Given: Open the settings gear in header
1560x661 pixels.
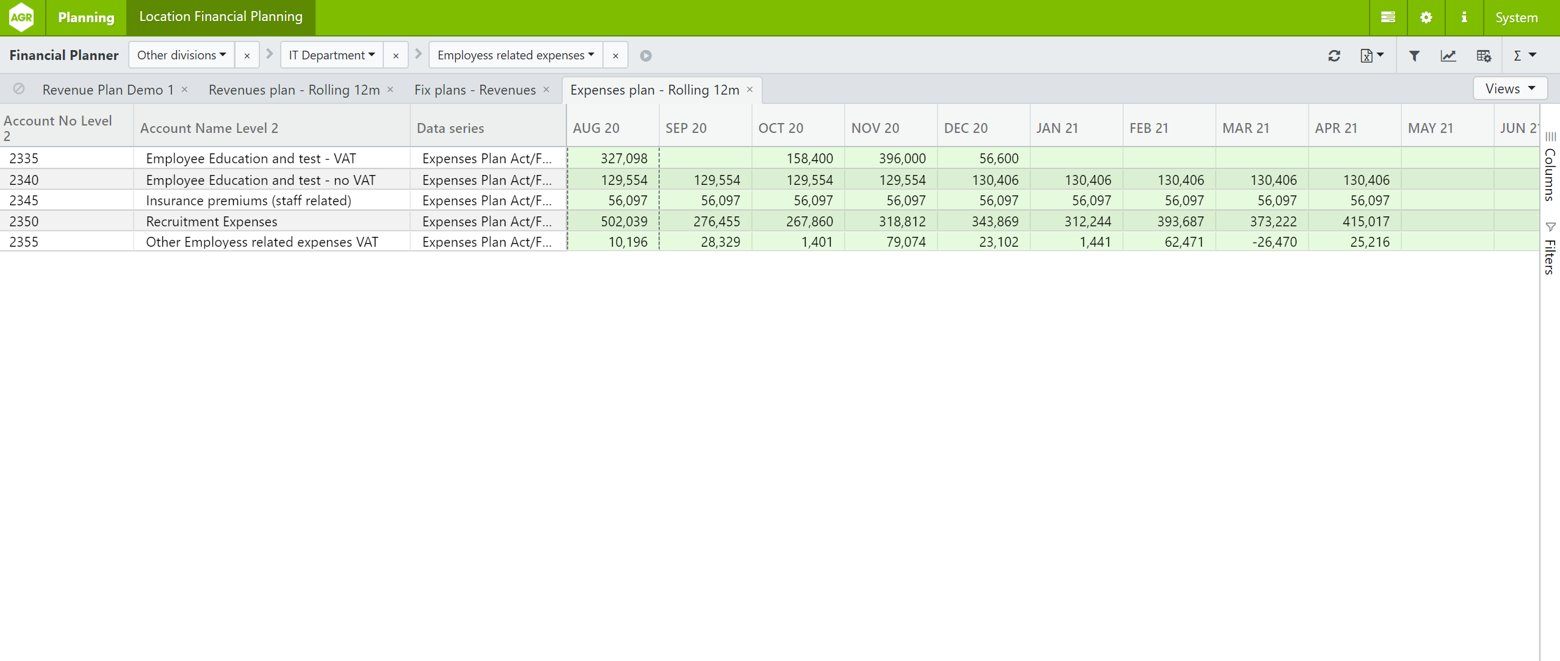Looking at the screenshot, I should click(x=1426, y=18).
